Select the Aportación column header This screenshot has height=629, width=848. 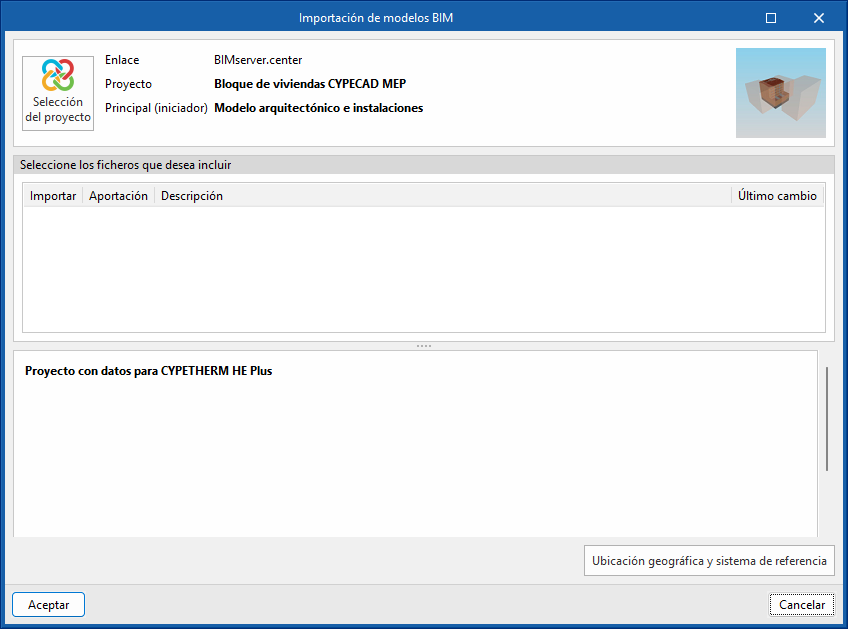pyautogui.click(x=118, y=196)
